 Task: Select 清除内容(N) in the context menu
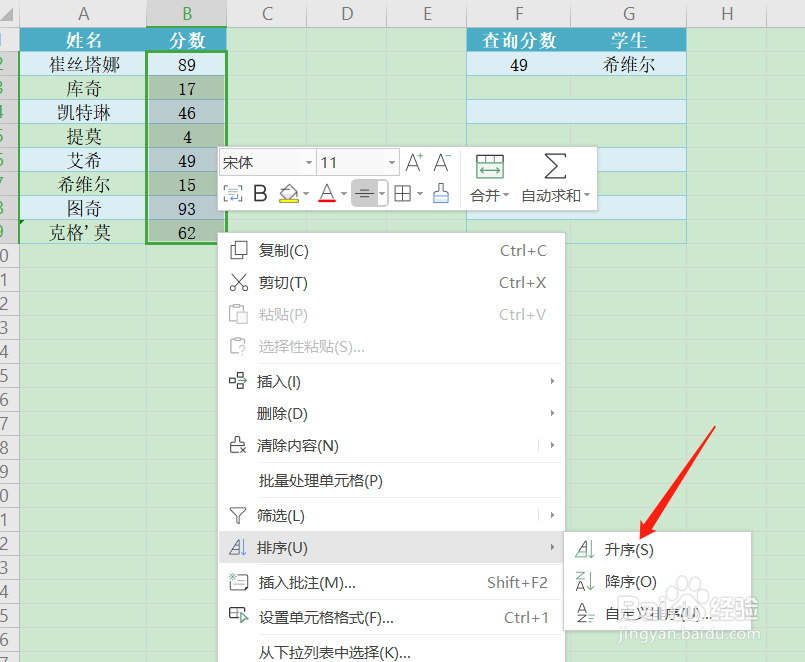(391, 445)
